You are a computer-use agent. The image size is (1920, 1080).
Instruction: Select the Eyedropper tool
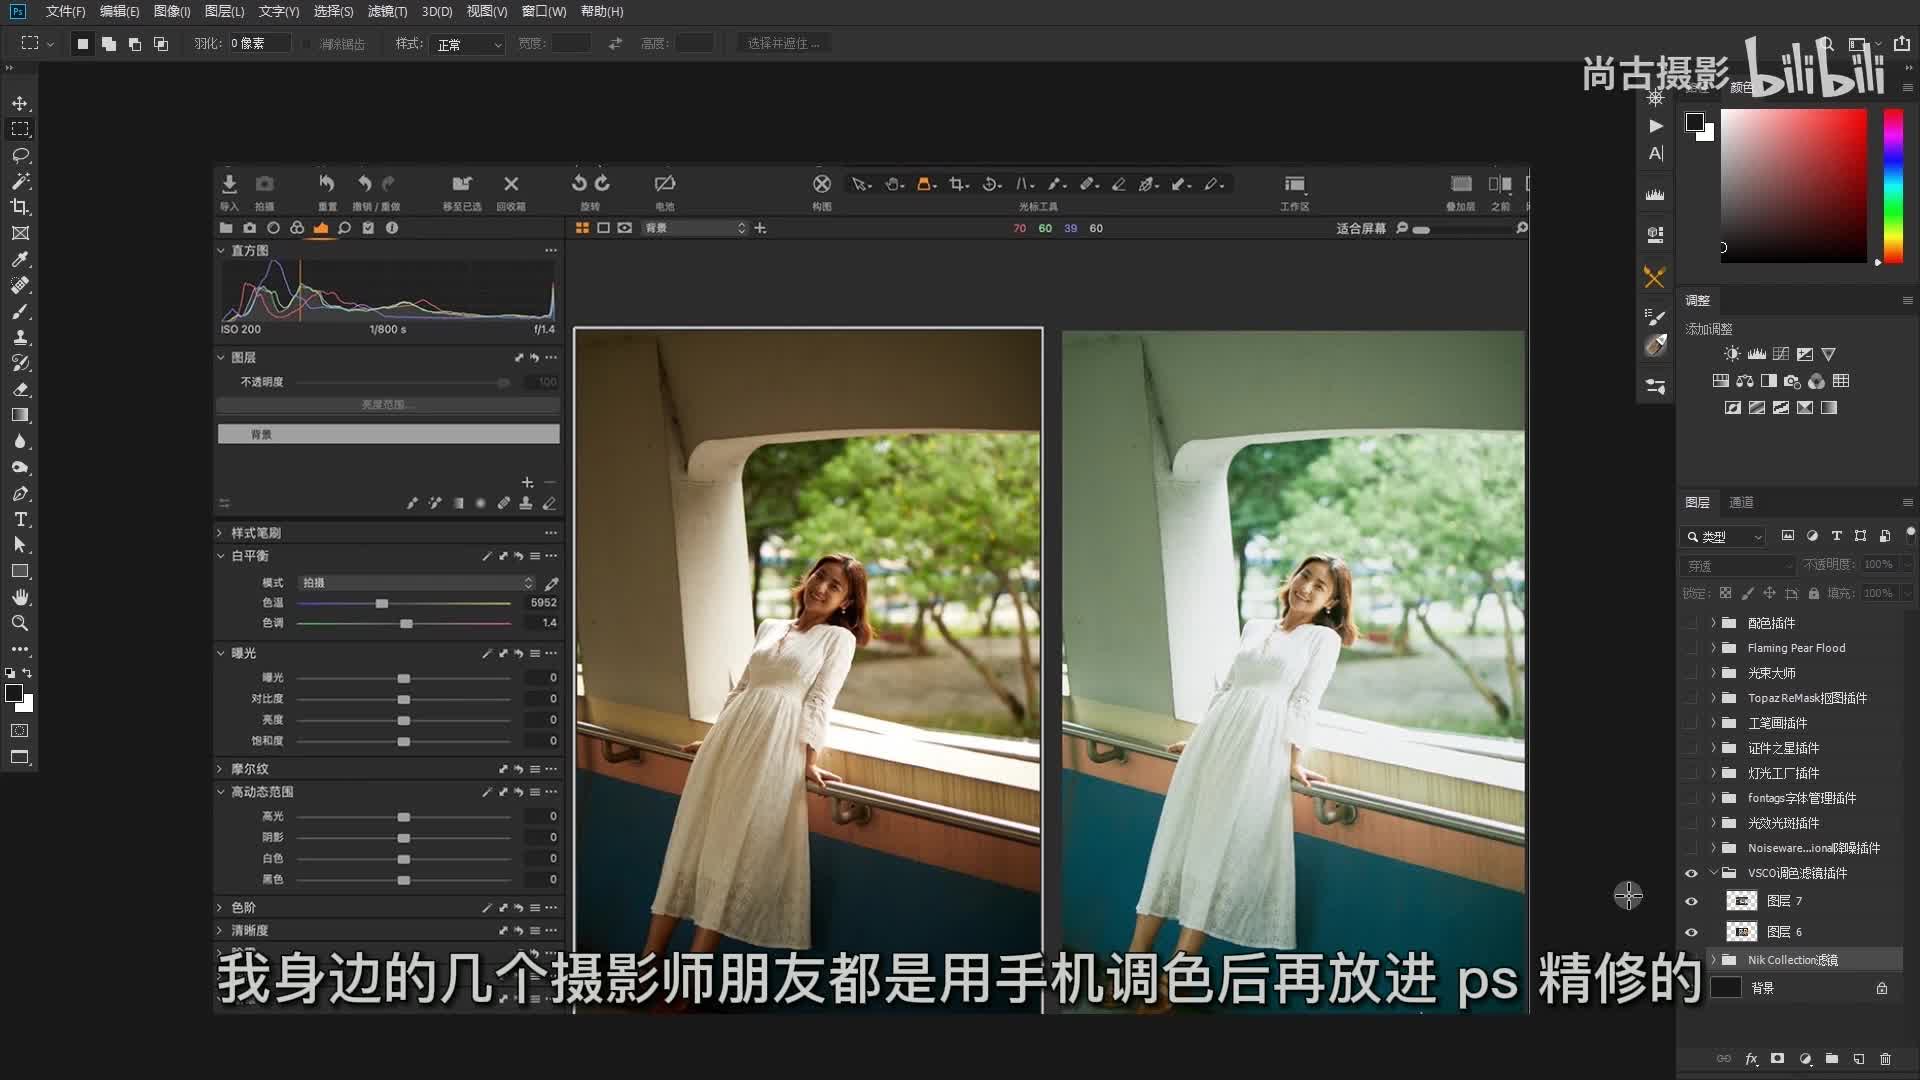20,259
